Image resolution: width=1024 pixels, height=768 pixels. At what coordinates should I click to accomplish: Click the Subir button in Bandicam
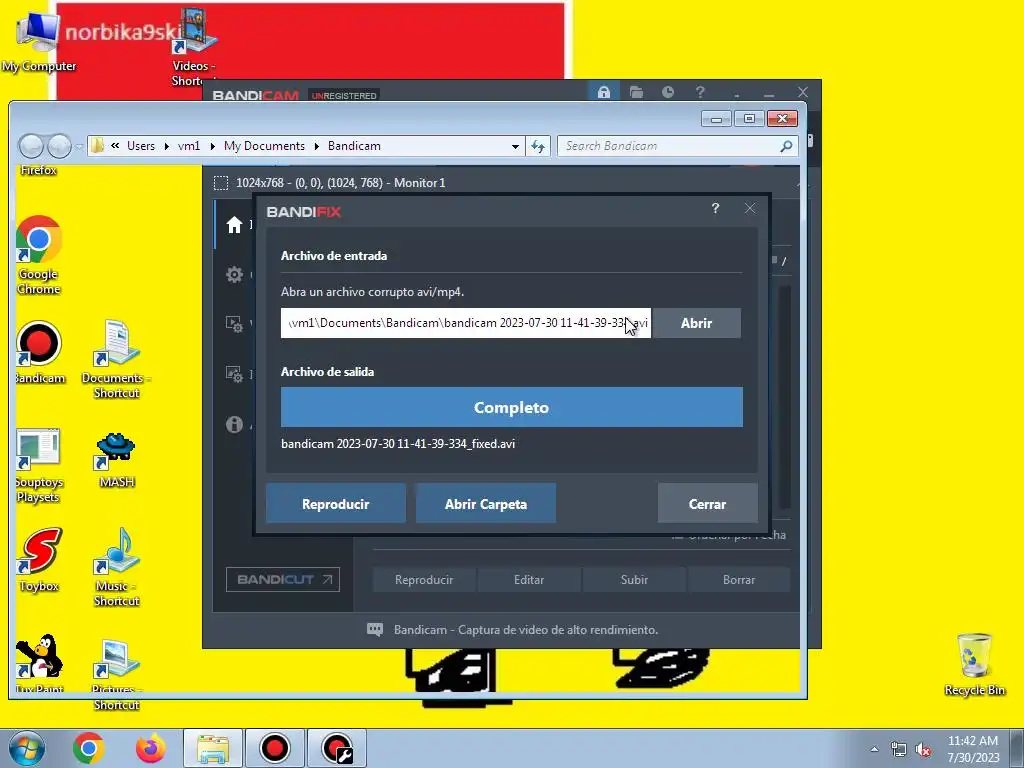[634, 579]
